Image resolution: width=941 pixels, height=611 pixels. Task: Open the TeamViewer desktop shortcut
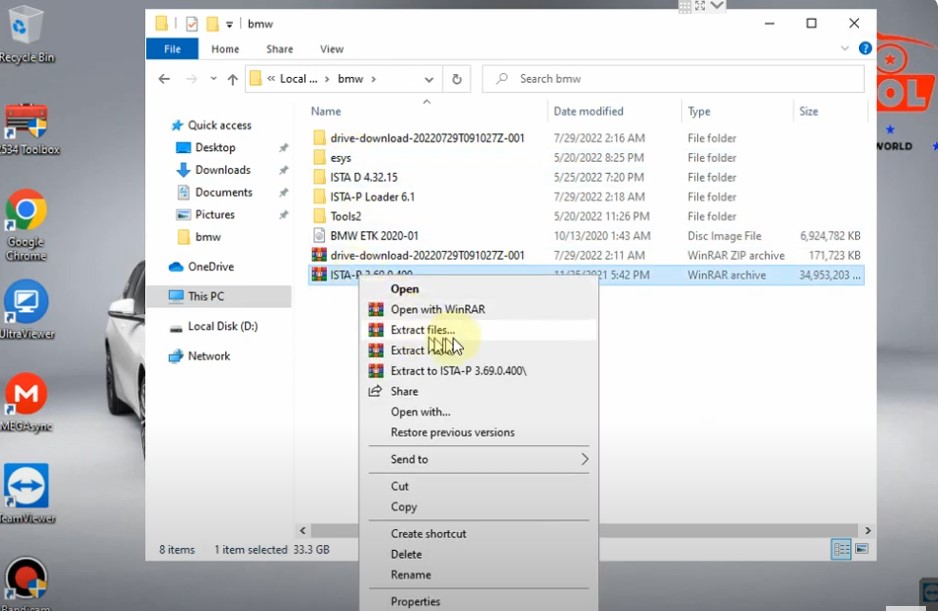click(25, 487)
